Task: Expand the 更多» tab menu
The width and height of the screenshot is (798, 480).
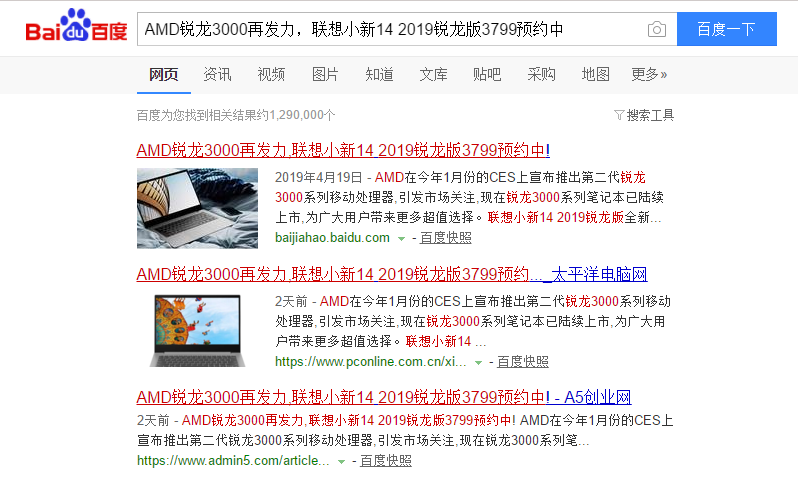Action: pyautogui.click(x=649, y=75)
